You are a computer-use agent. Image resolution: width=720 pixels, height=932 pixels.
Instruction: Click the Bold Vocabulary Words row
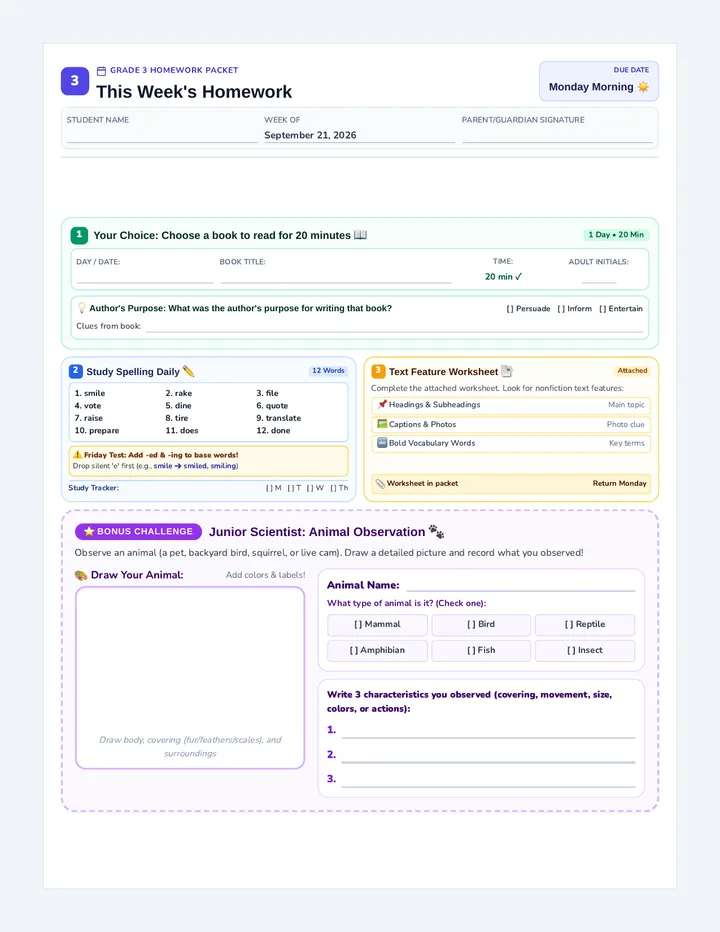coord(511,443)
